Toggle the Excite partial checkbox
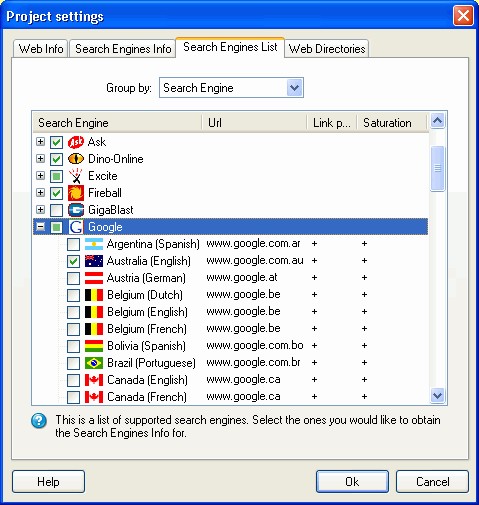 coord(56,176)
